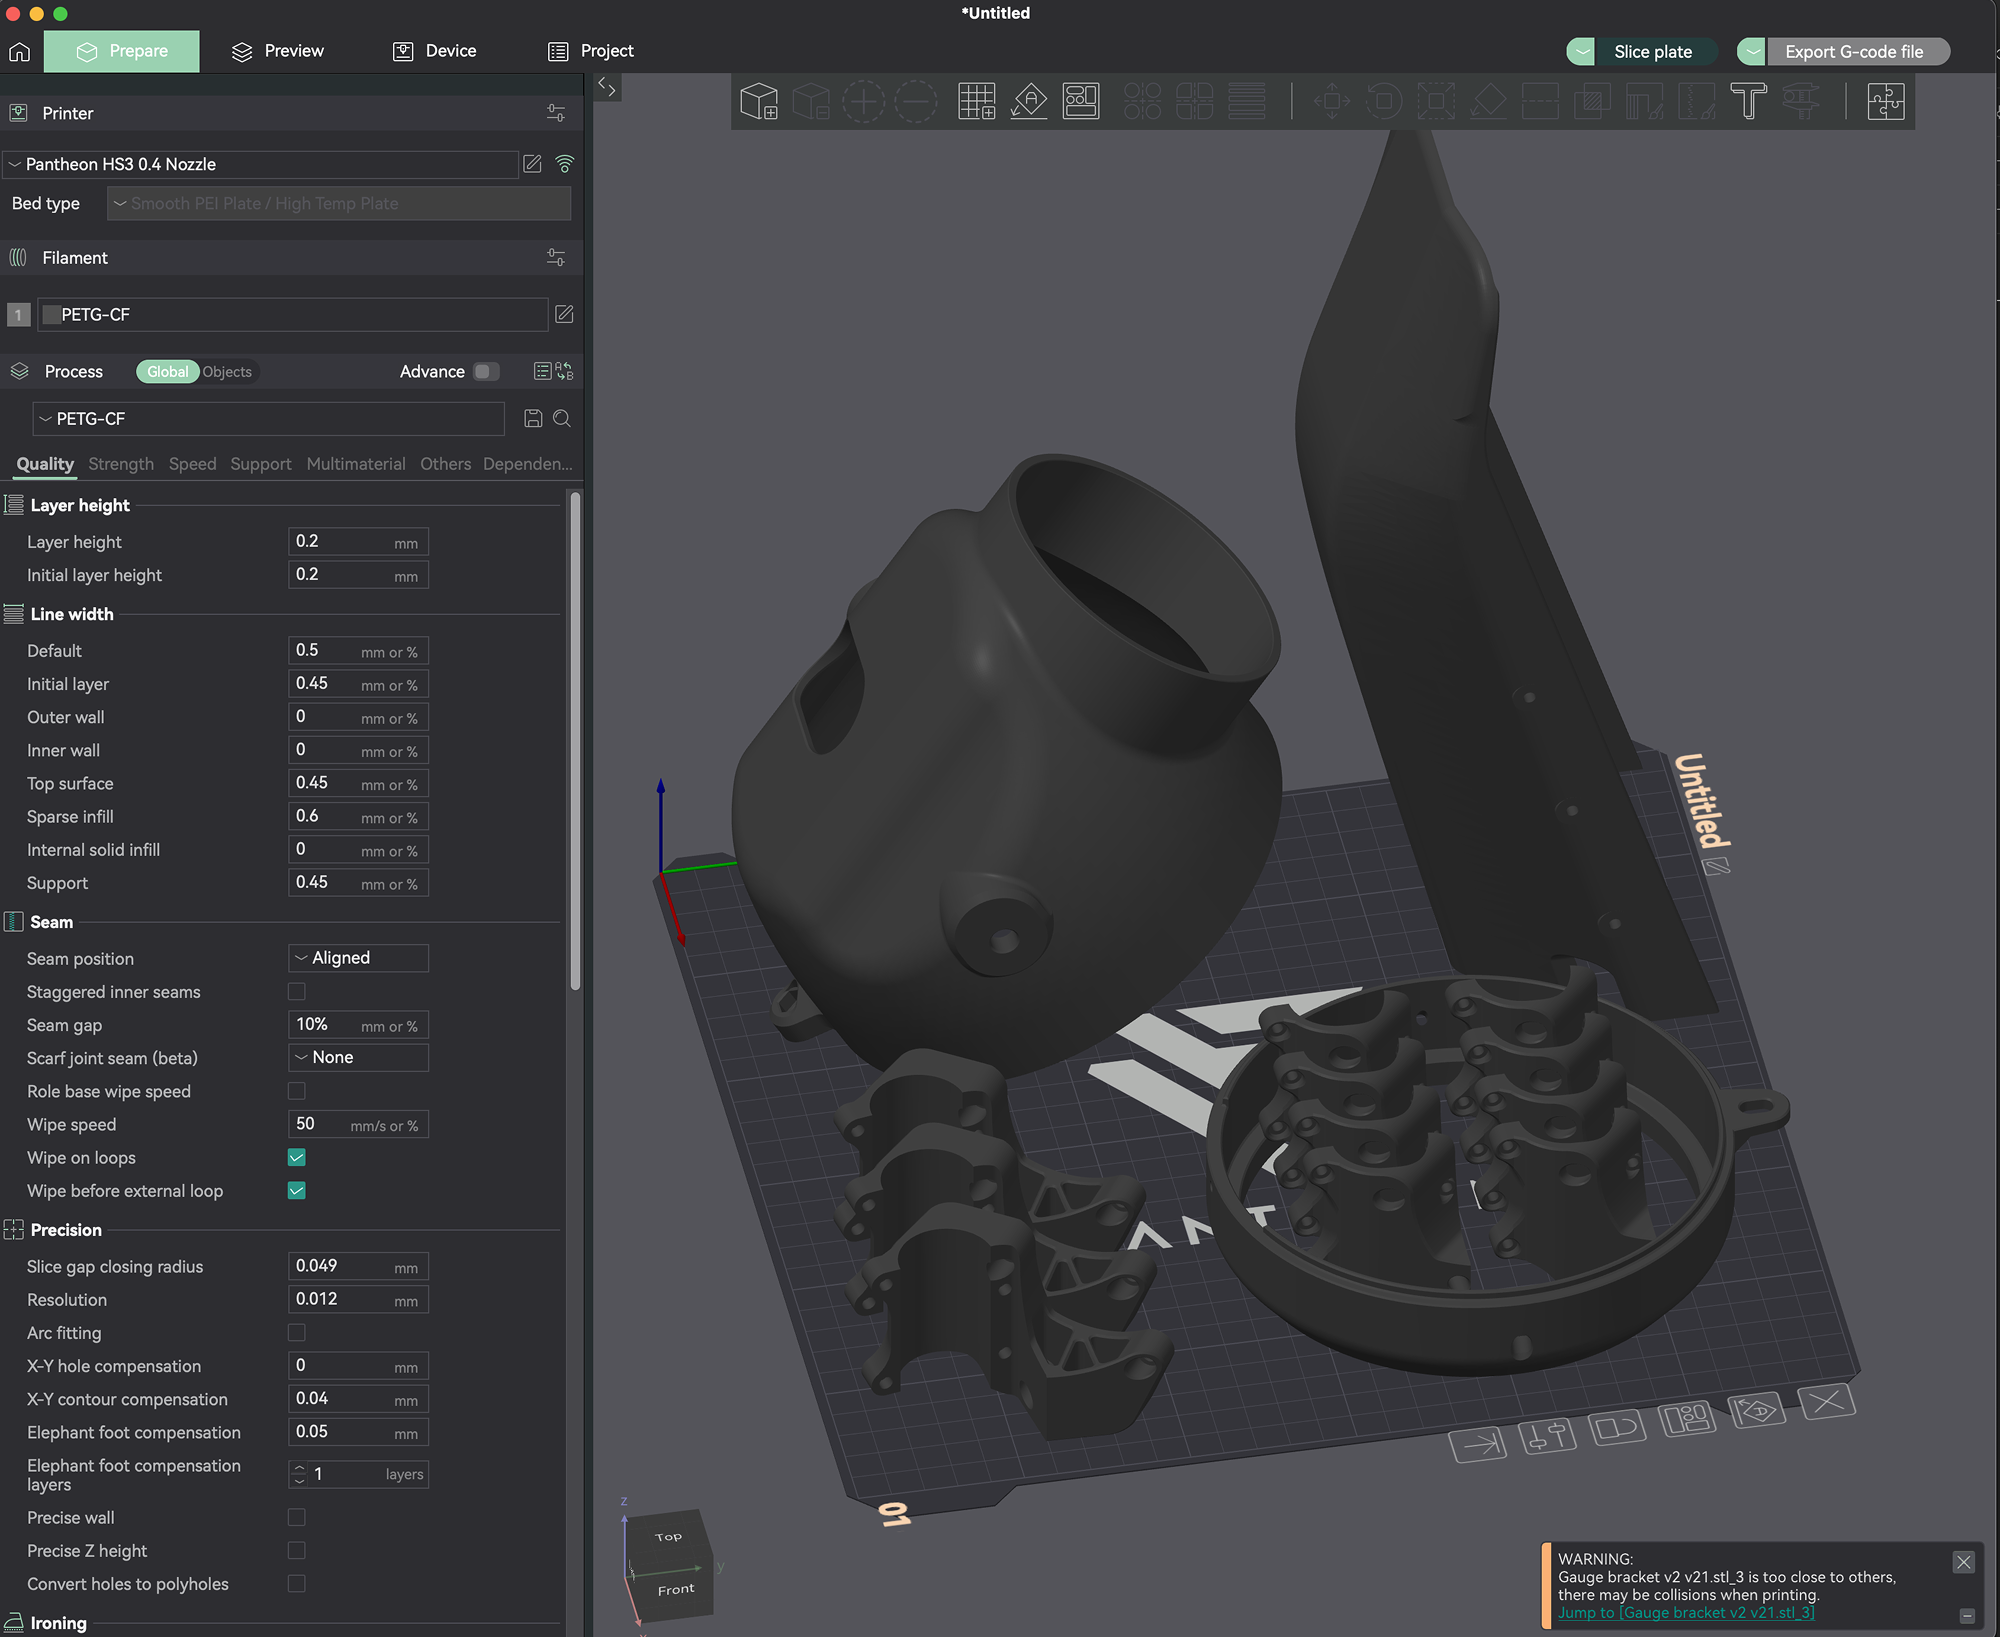This screenshot has height=1638, width=2000.
Task: Enable Convert holes to polyholes checkbox
Action: (297, 1584)
